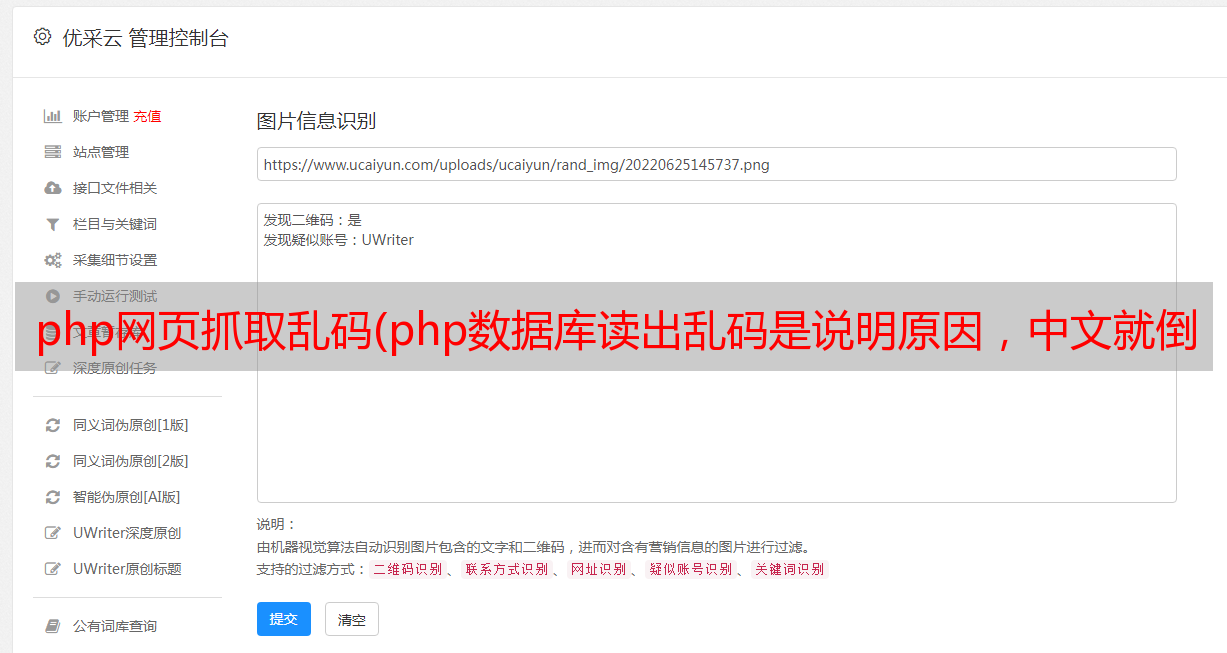Click the edit icon beside UWriter深度原创
Viewport: 1227px width, 653px height.
pyautogui.click(x=53, y=533)
